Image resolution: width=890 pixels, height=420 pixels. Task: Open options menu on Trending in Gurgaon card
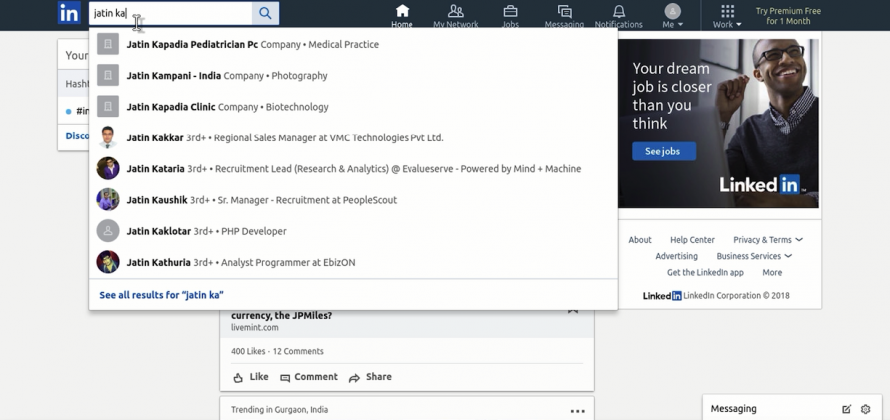pos(577,411)
